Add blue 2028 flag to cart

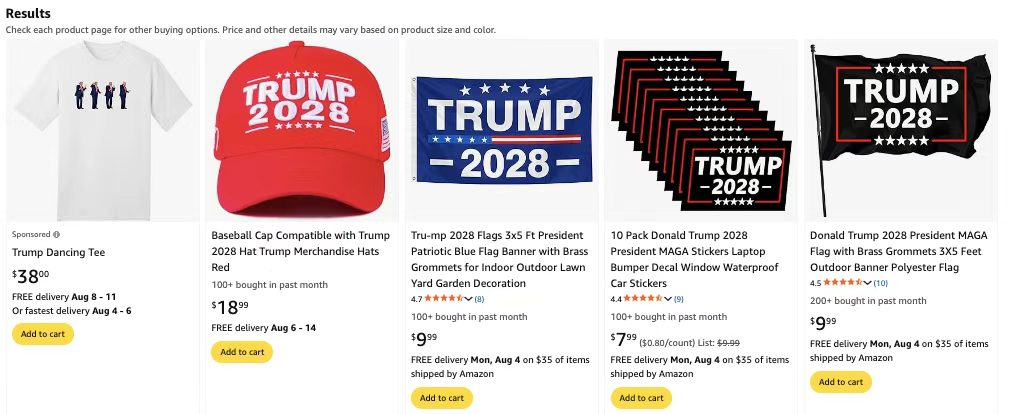pos(442,398)
